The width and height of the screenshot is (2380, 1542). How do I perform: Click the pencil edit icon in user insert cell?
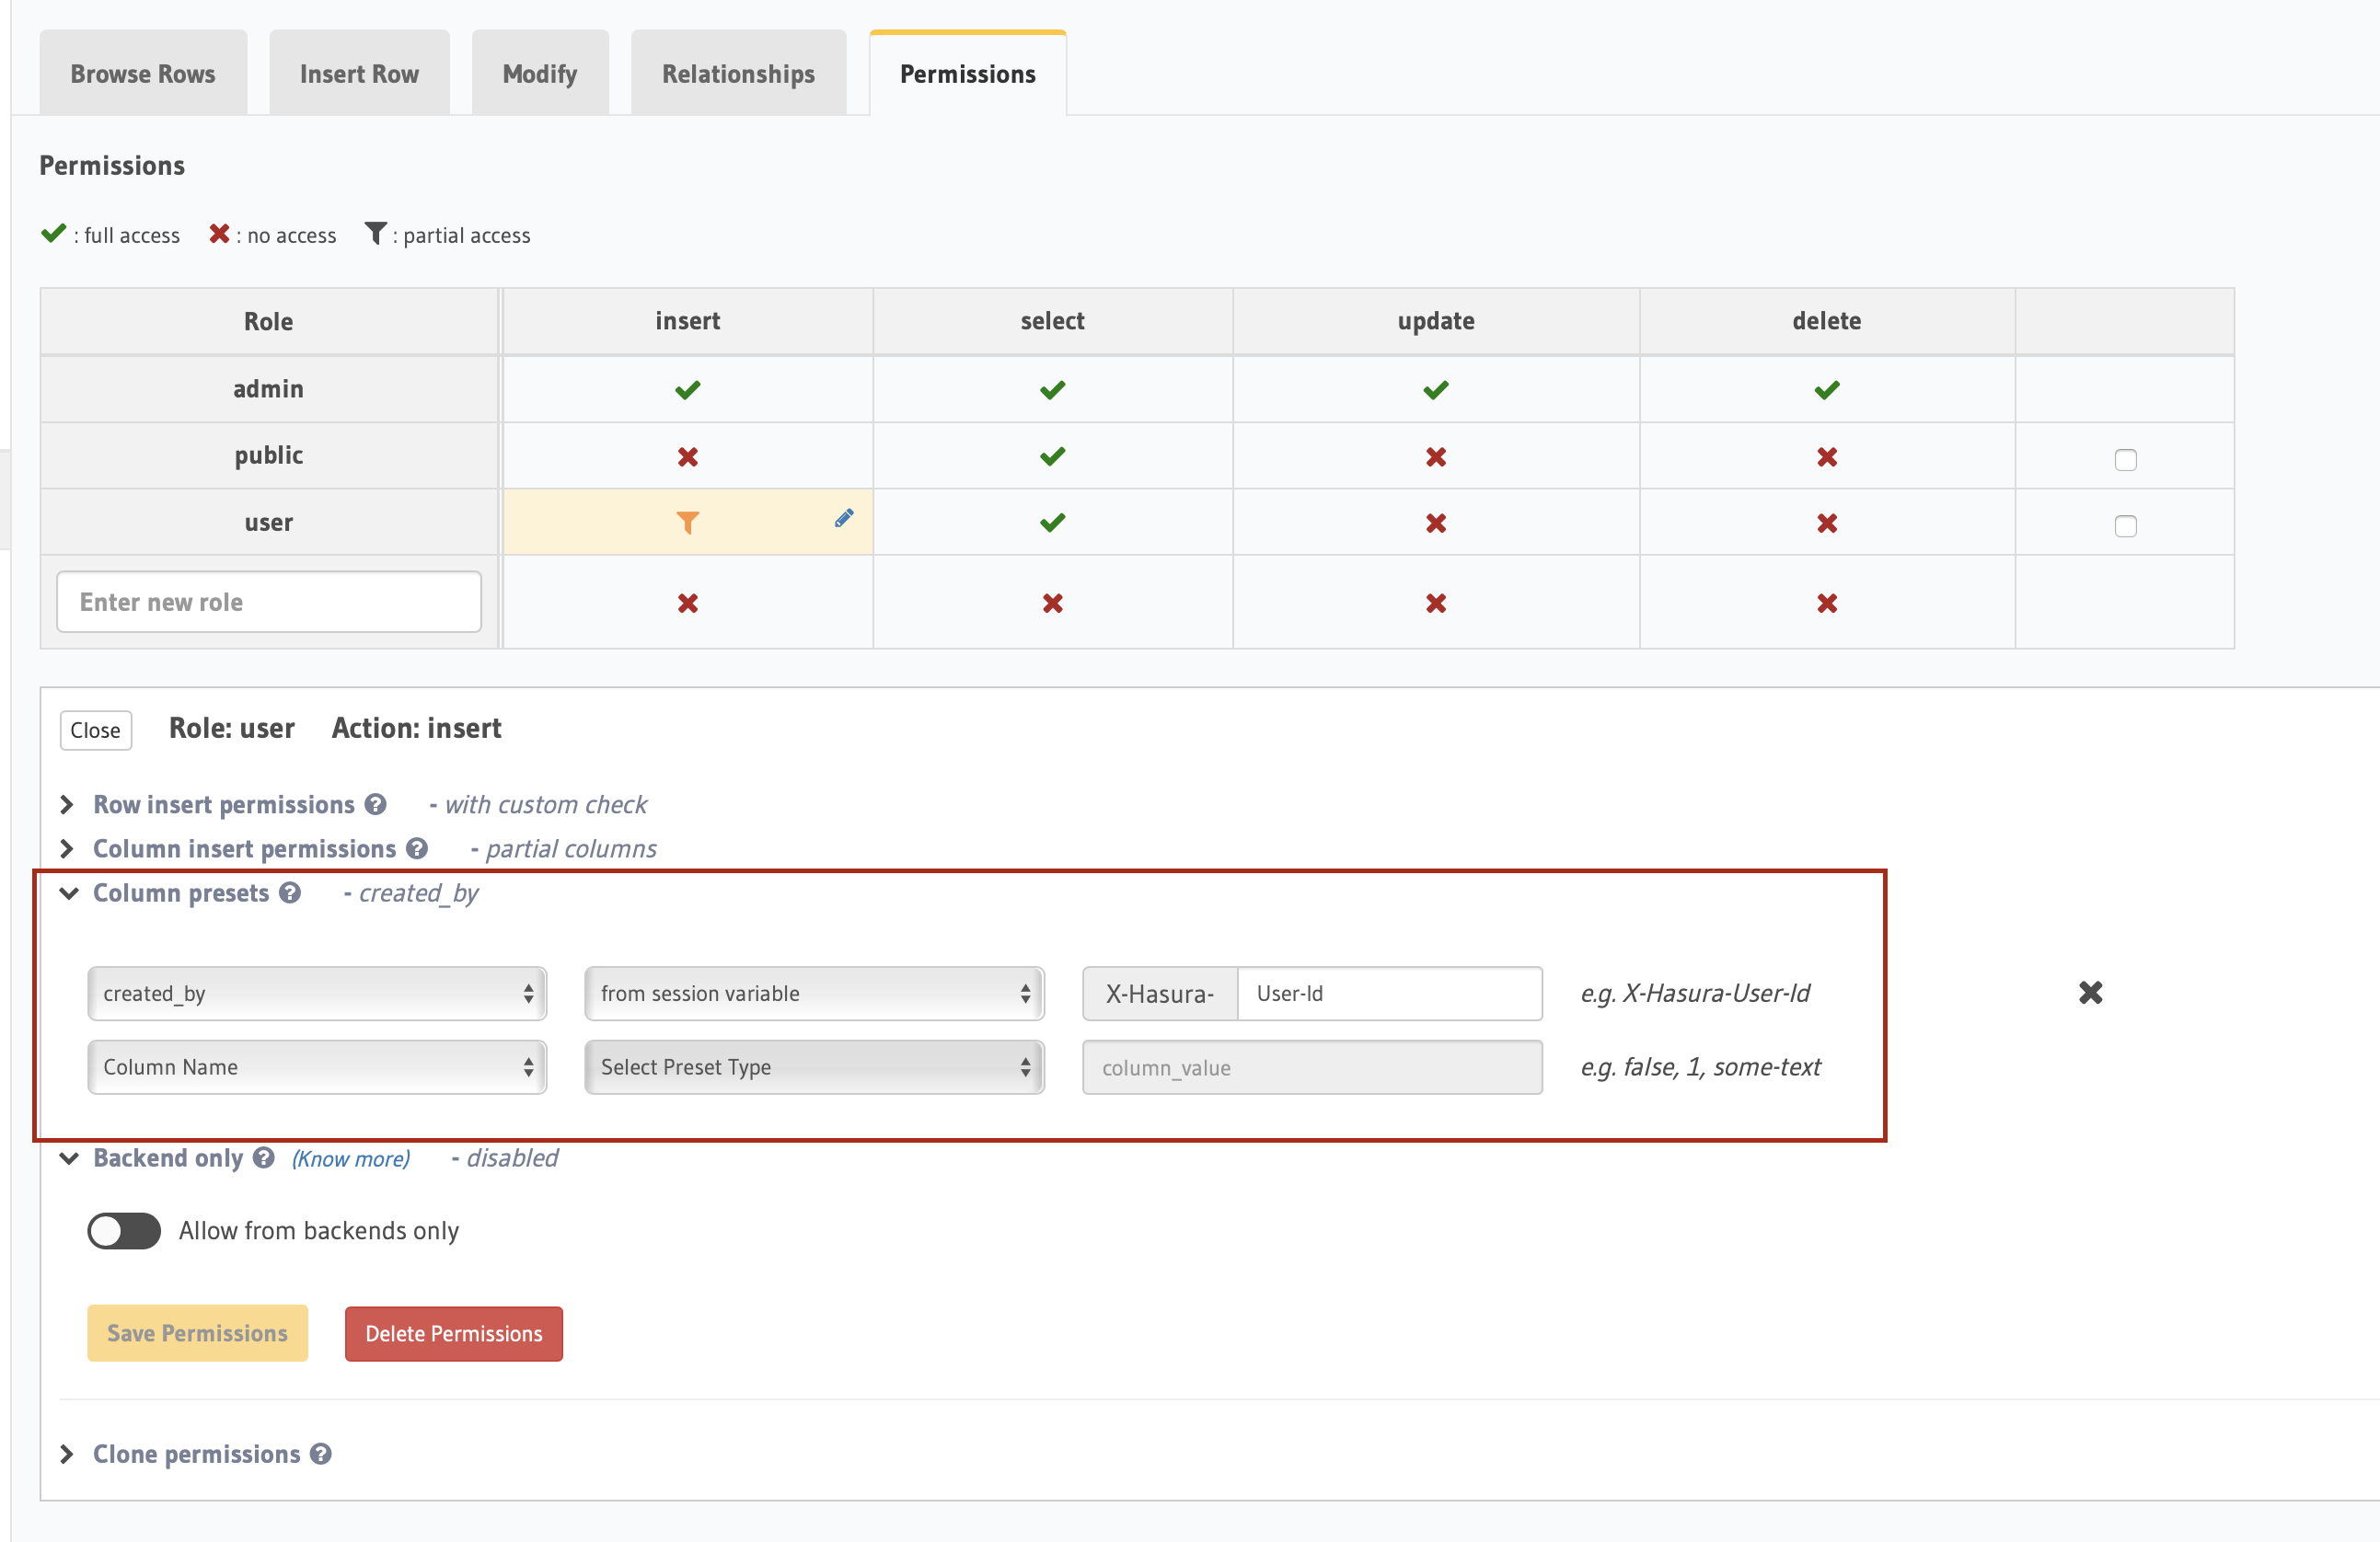844,518
